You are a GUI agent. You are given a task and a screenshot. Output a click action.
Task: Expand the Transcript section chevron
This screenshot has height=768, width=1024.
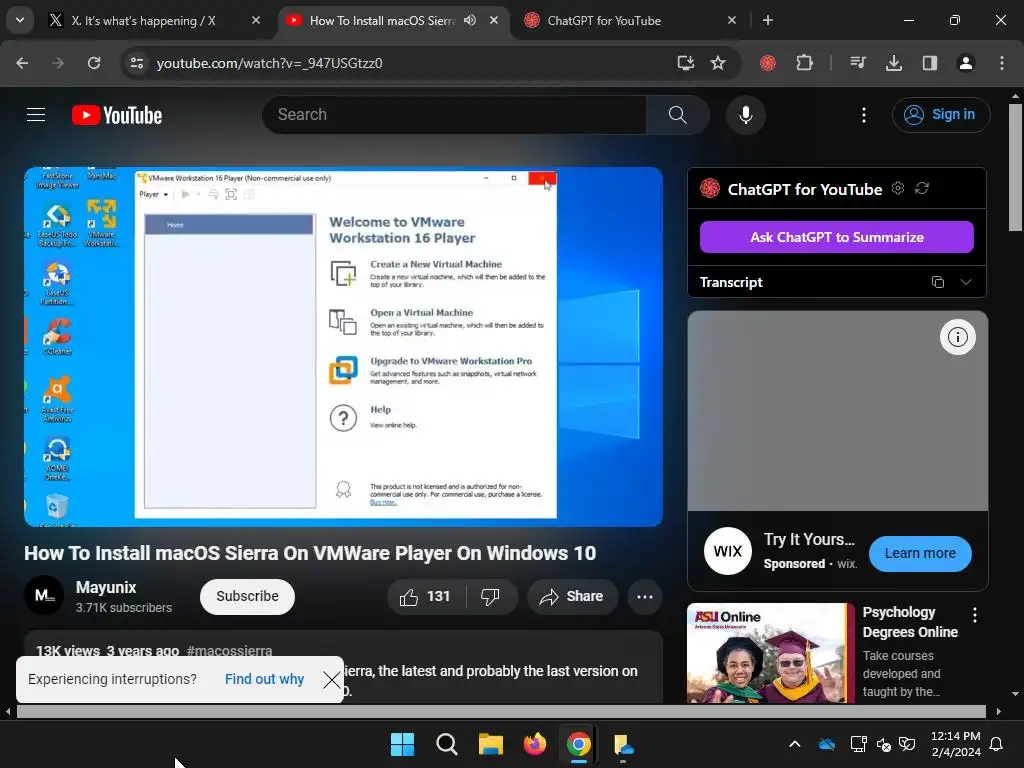[x=966, y=282]
